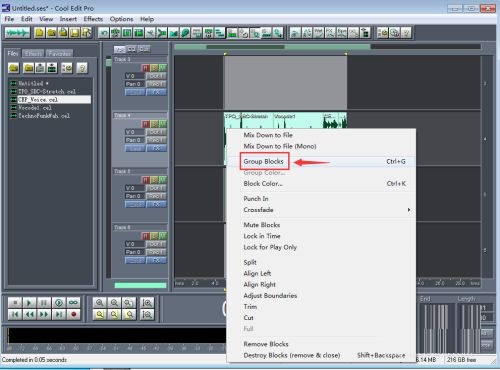
Task: Mute Track 4 with the green M button
Action: coord(162,124)
